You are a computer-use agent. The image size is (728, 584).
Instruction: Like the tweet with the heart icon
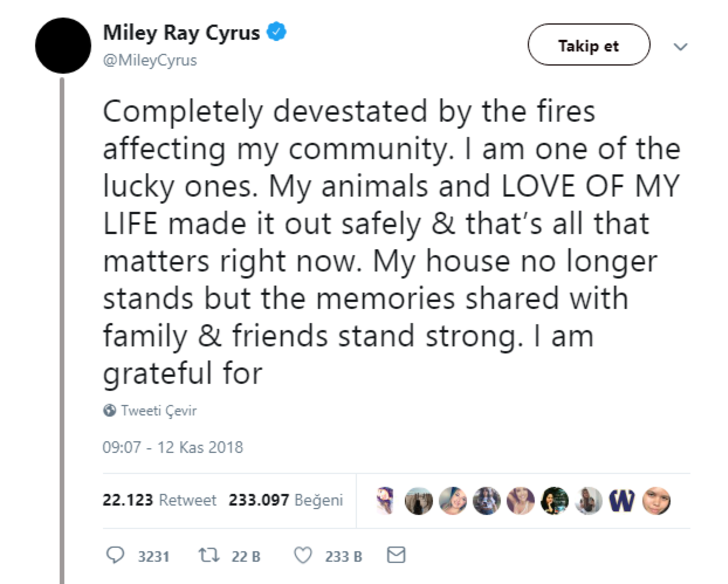tap(305, 555)
